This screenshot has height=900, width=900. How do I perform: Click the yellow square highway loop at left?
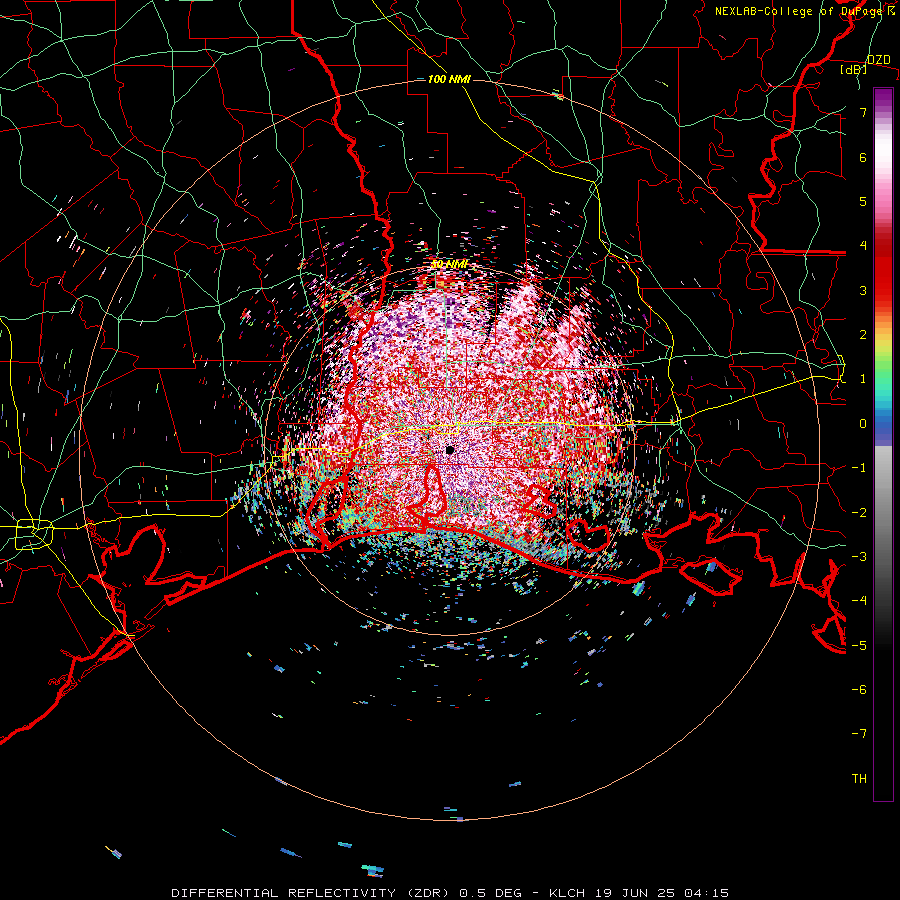coord(34,534)
